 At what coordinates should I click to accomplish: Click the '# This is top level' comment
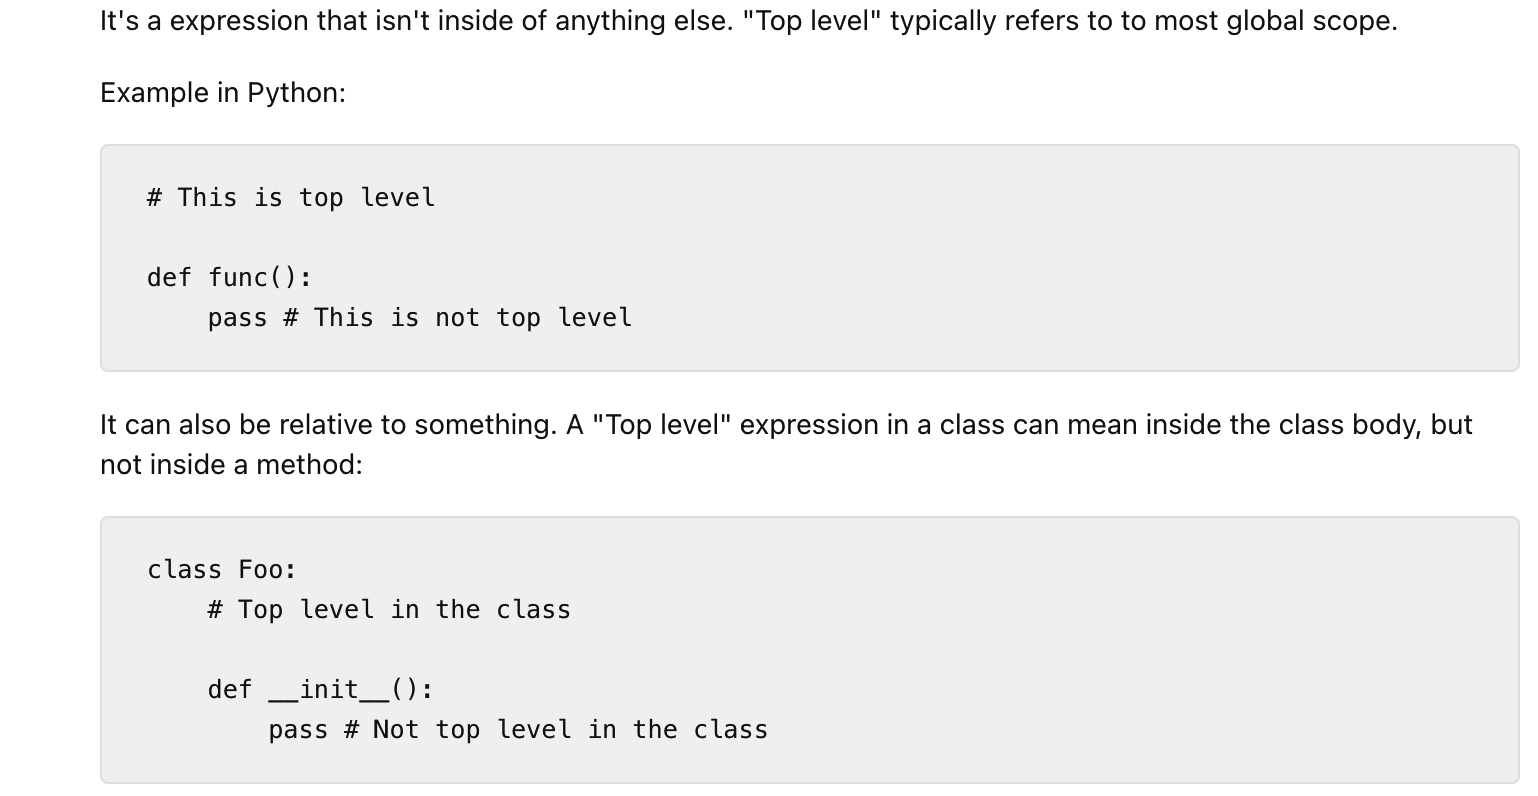point(291,198)
